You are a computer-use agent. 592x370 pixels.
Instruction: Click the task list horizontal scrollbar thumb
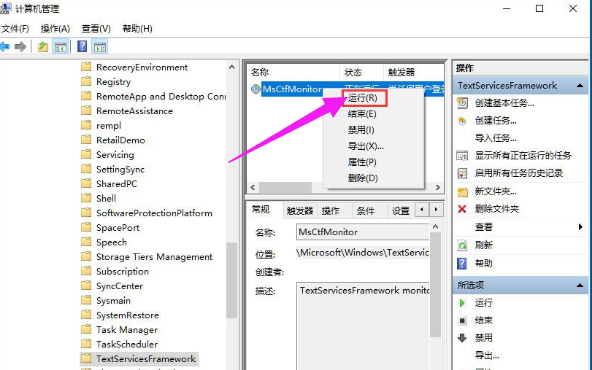click(x=285, y=187)
